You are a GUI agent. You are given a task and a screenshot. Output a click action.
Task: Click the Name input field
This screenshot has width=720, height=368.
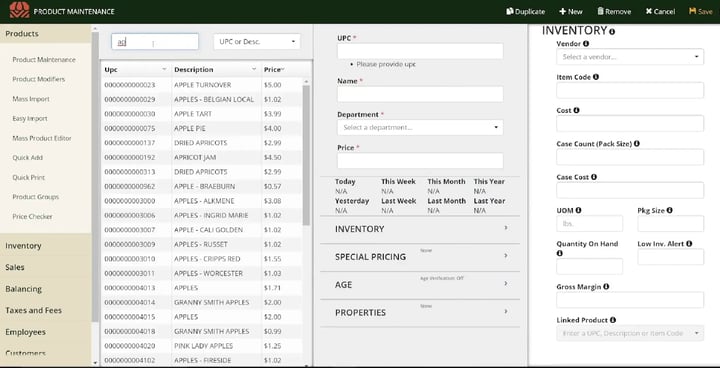point(420,94)
